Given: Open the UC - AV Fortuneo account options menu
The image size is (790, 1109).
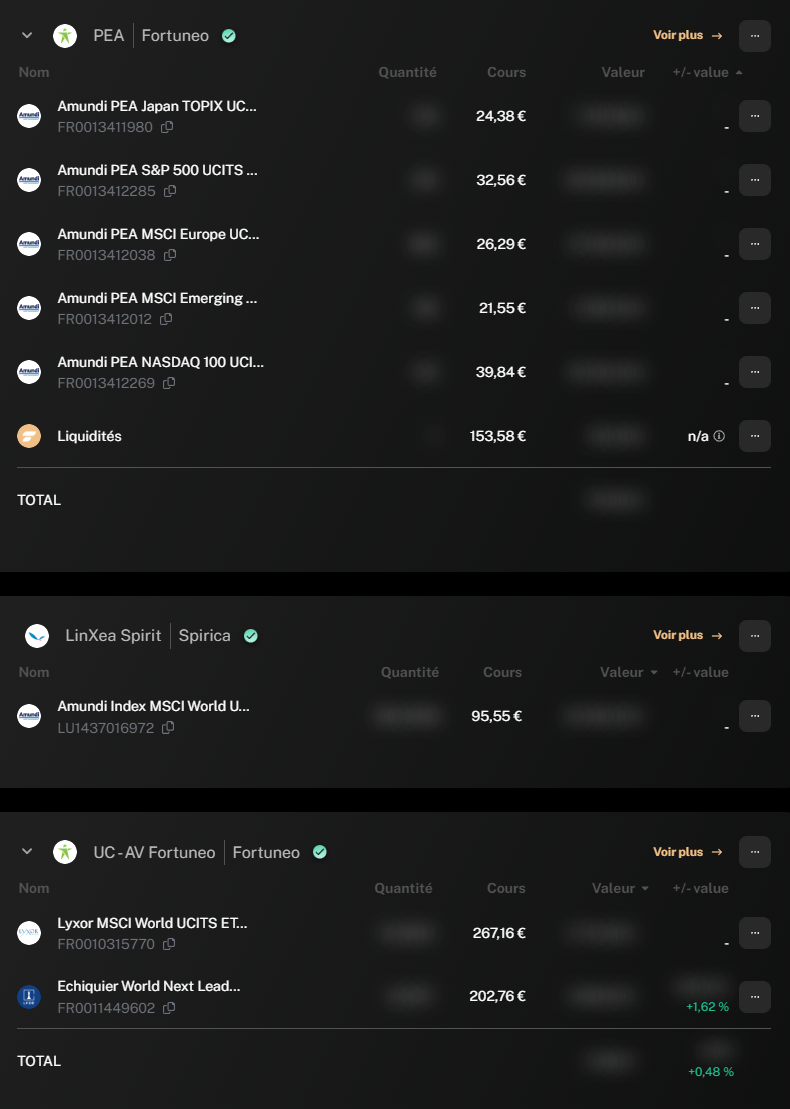Looking at the screenshot, I should click(x=755, y=852).
